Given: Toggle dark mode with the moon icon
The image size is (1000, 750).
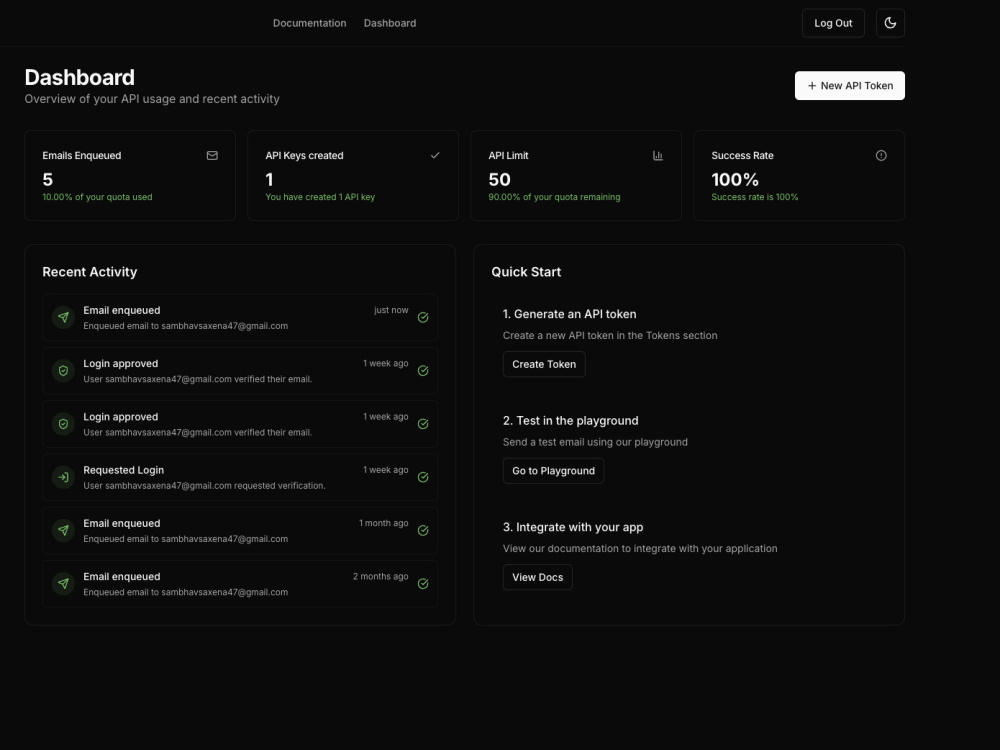Looking at the screenshot, I should pyautogui.click(x=890, y=23).
